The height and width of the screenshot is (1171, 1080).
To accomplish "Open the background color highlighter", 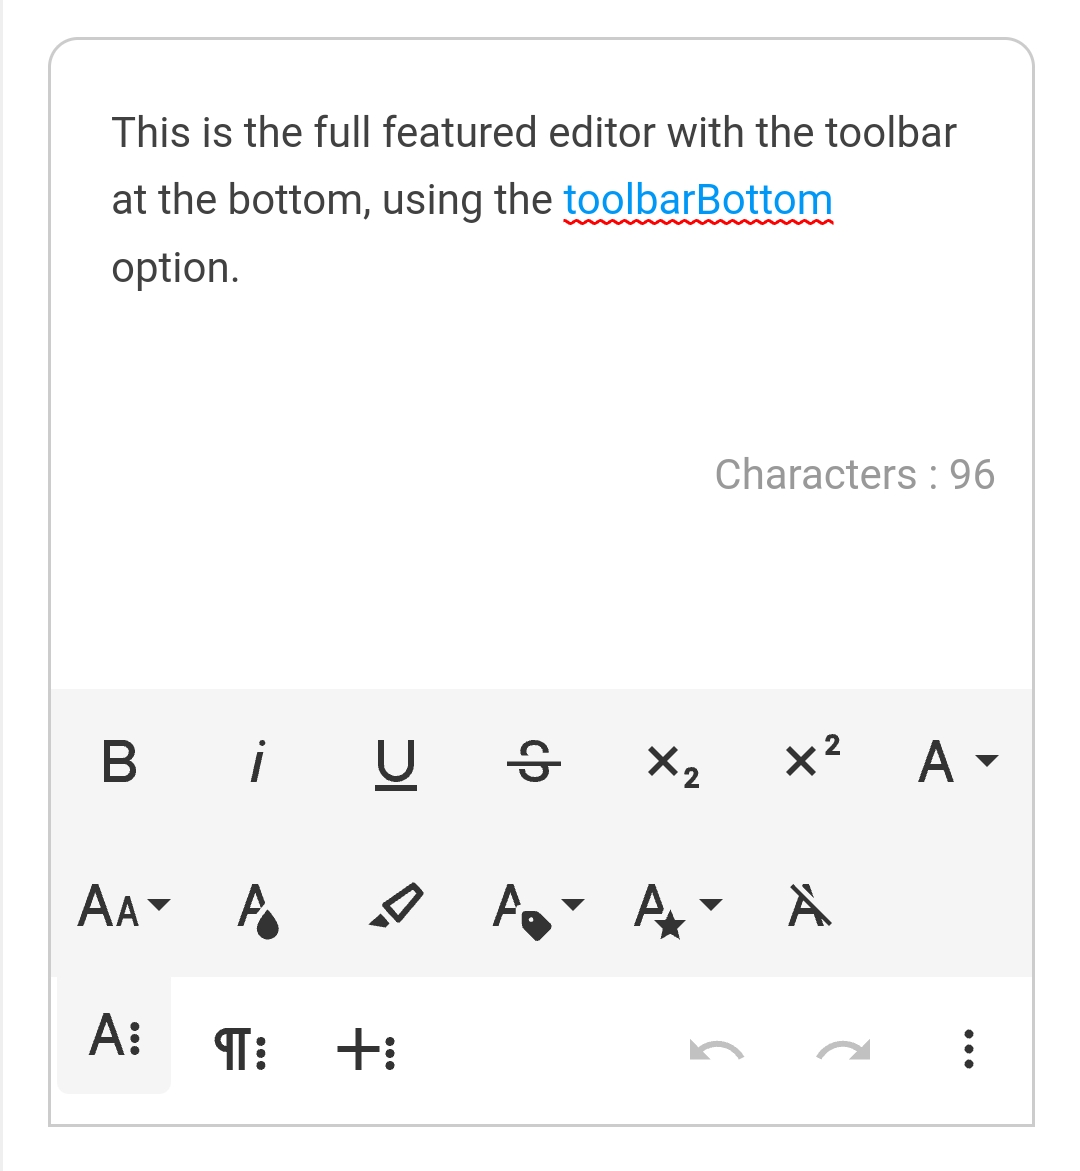I will 396,907.
